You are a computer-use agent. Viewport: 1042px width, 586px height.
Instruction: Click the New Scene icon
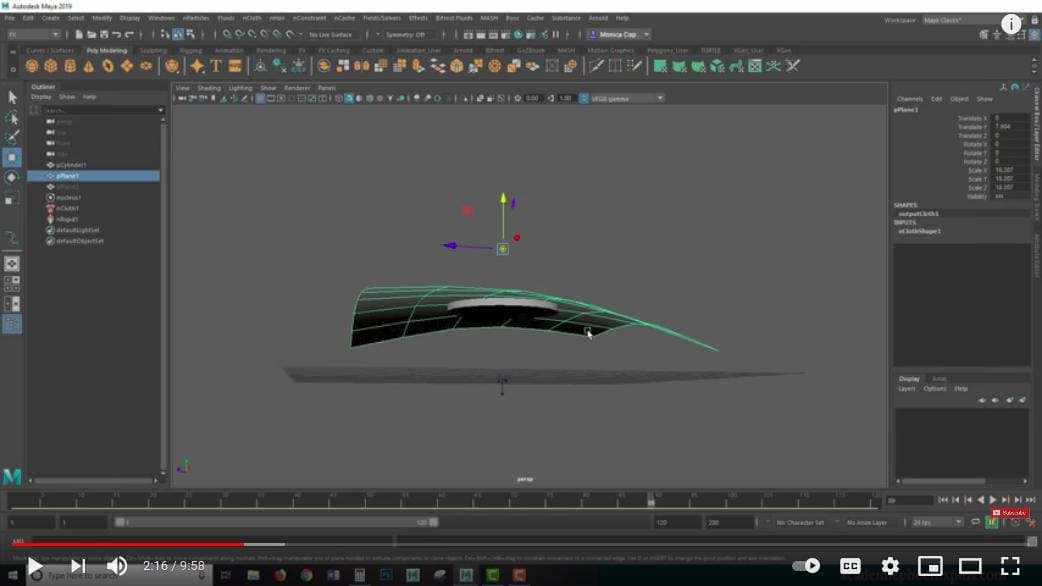point(79,35)
